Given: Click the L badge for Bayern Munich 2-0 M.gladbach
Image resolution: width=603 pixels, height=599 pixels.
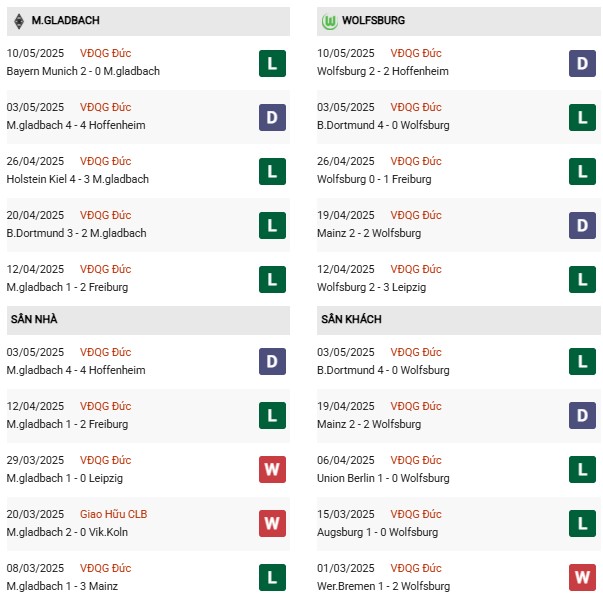Looking at the screenshot, I should coord(272,63).
